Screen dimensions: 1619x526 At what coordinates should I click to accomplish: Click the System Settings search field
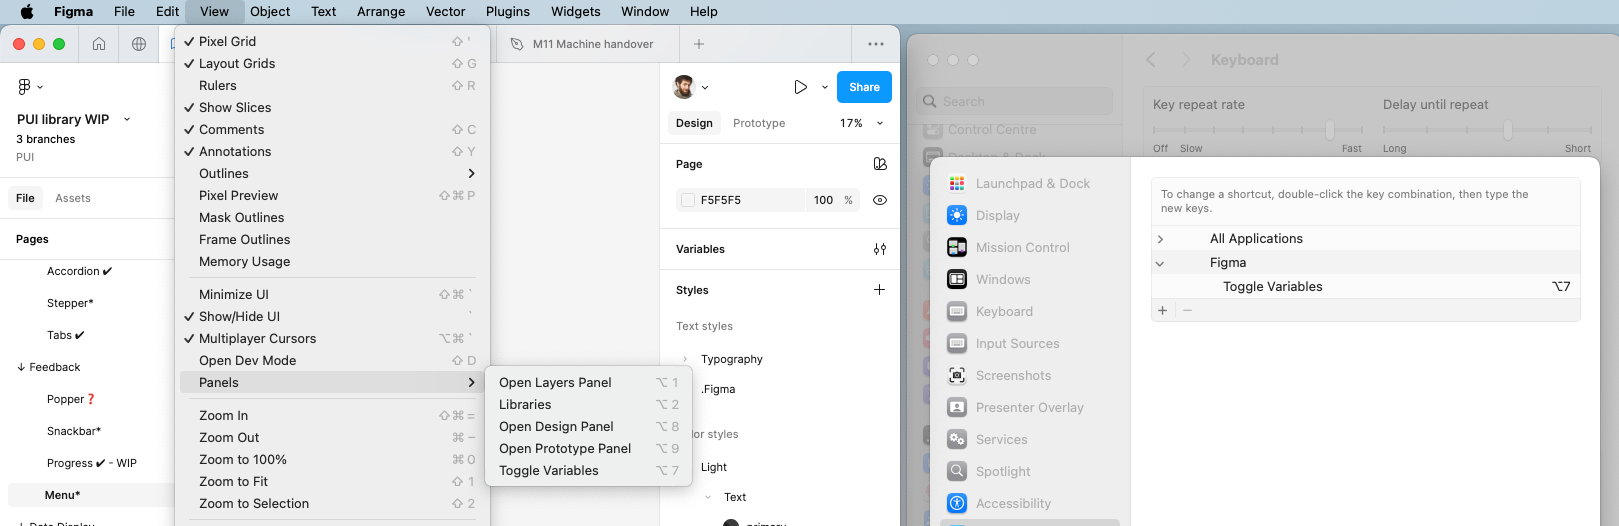pos(1015,101)
